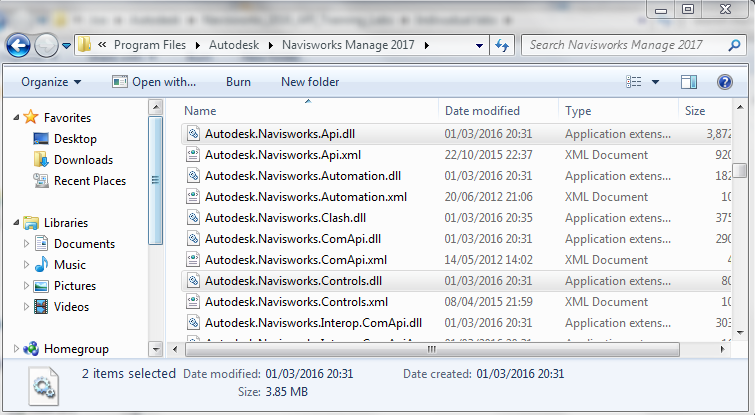Screen dimensions: 755x415
Task: Sort by Date modified column header
Action: click(x=498, y=111)
